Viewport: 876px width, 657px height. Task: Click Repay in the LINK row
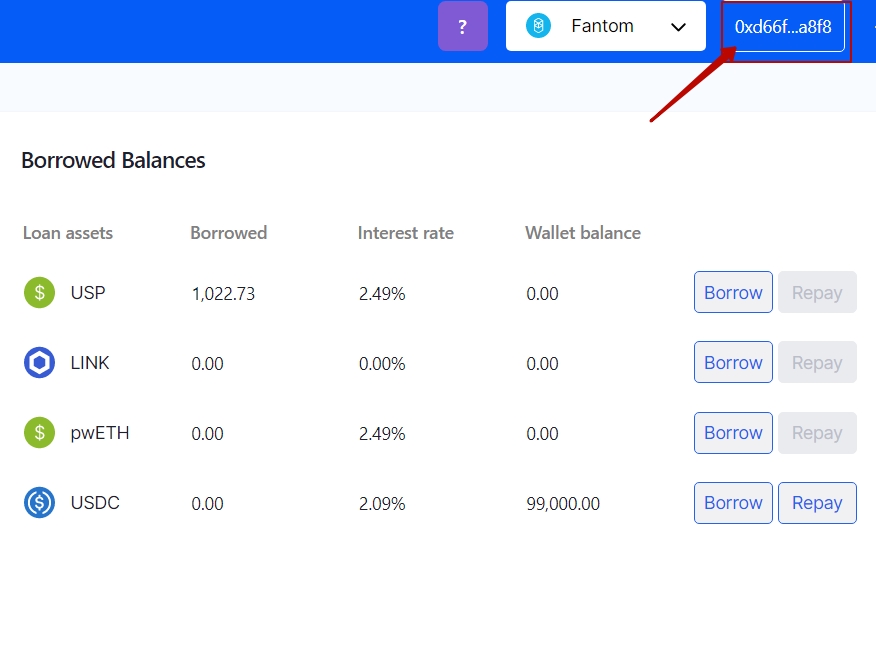click(x=817, y=363)
